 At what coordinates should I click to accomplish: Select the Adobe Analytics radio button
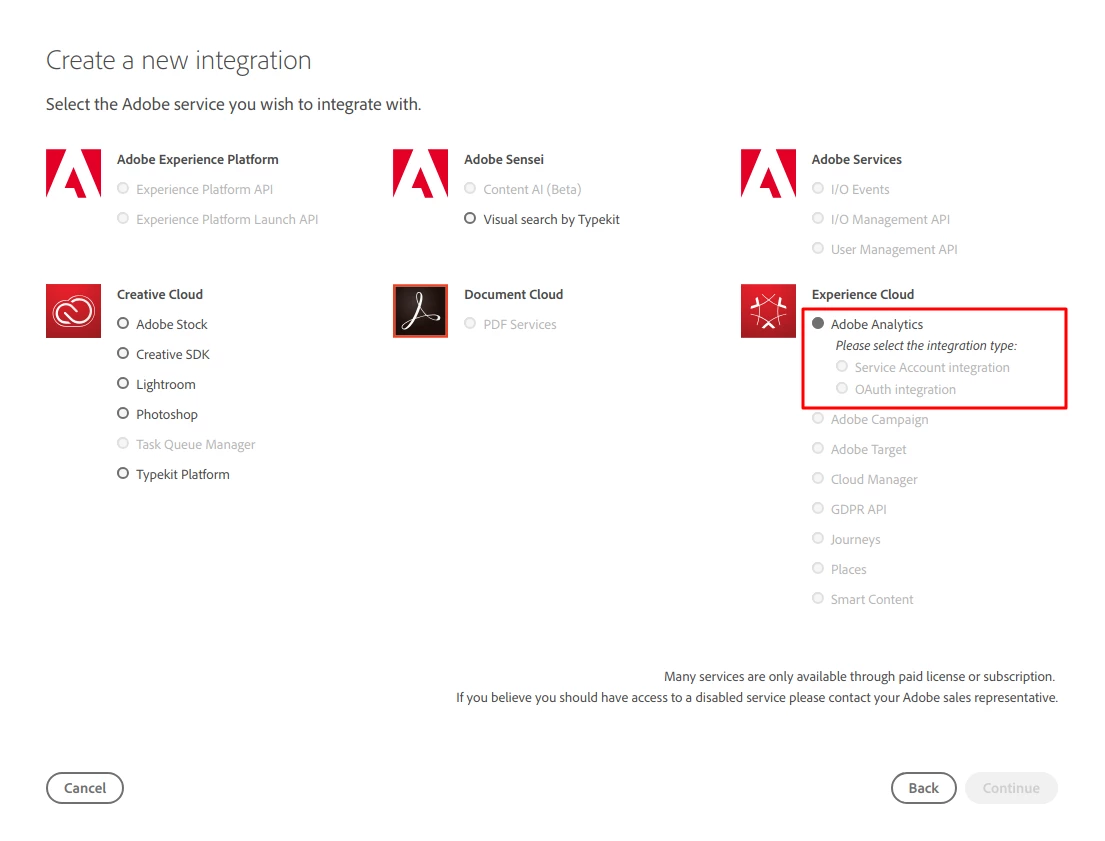817,324
